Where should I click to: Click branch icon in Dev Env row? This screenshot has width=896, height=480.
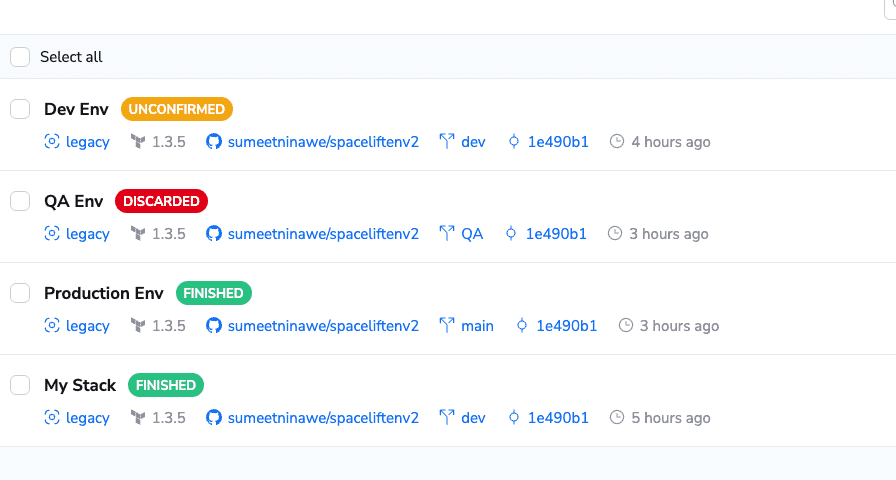[x=447, y=141]
